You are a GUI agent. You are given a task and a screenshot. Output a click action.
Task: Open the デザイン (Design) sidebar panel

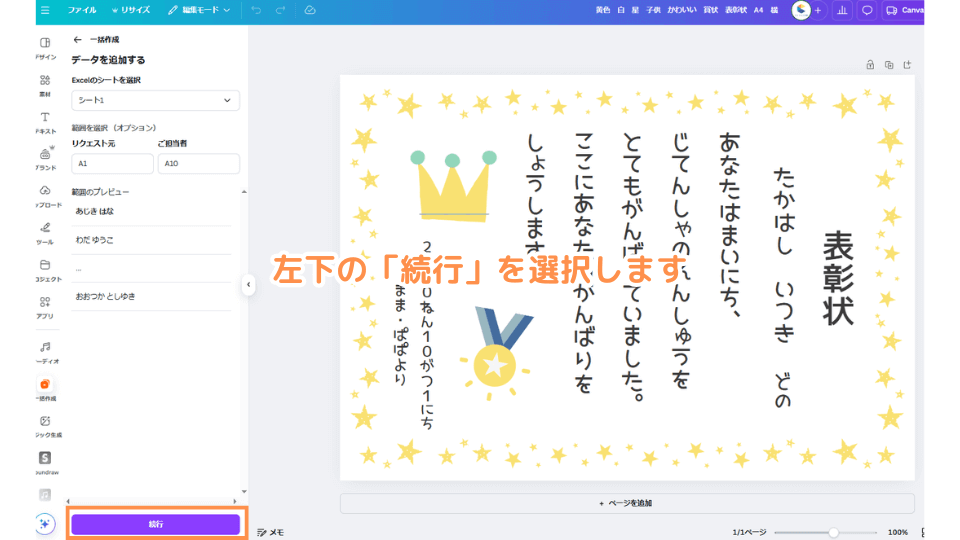click(x=45, y=46)
